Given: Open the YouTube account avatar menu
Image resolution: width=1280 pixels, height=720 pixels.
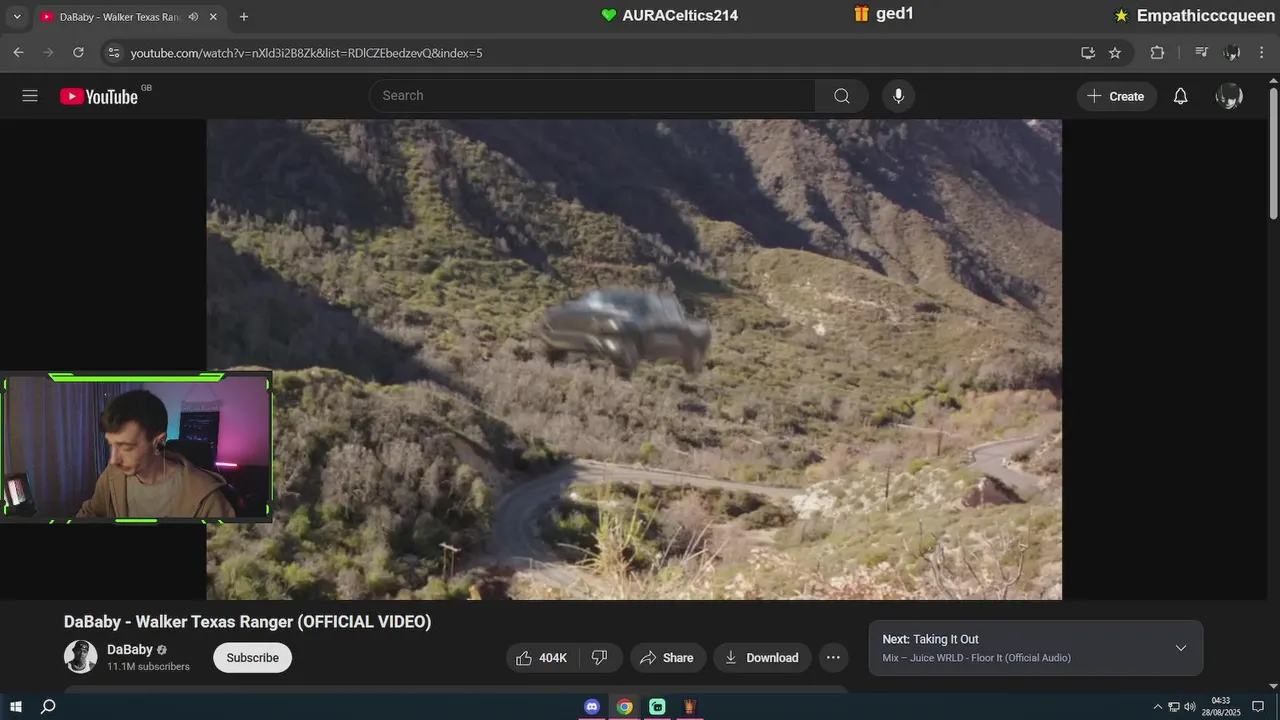Looking at the screenshot, I should tap(1229, 96).
